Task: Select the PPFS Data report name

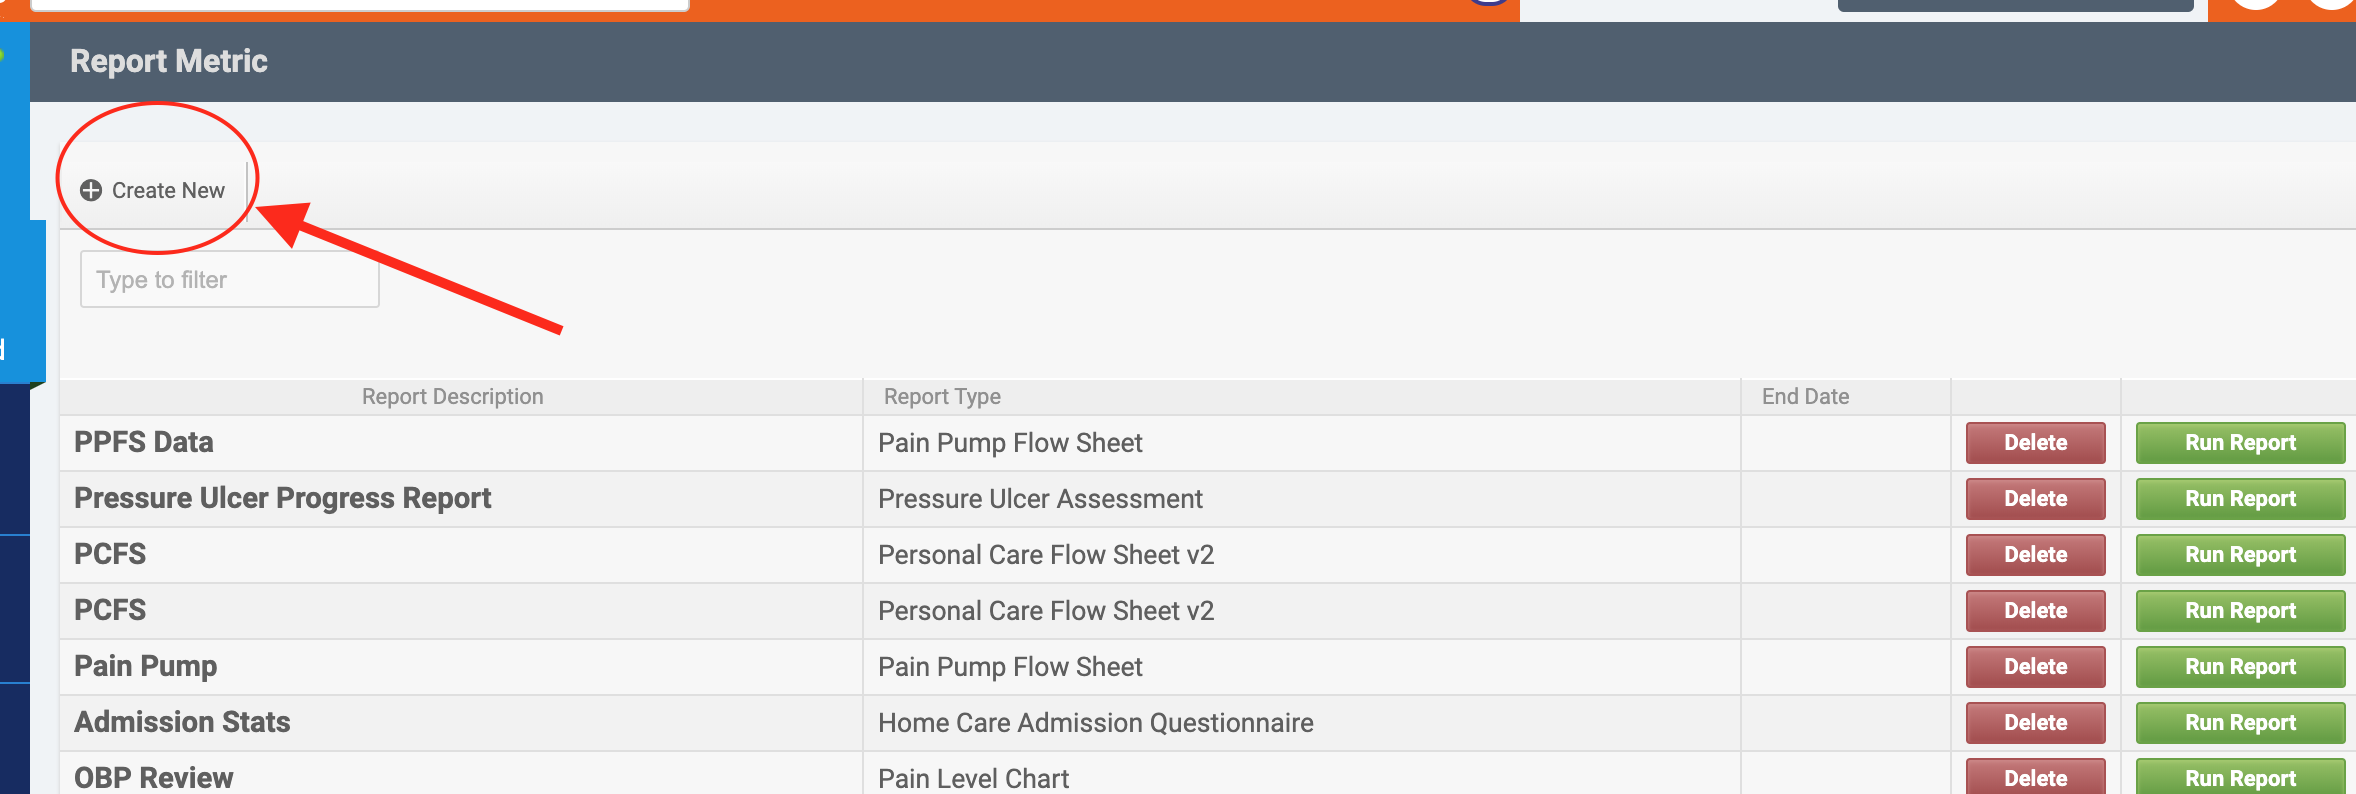Action: tap(144, 442)
